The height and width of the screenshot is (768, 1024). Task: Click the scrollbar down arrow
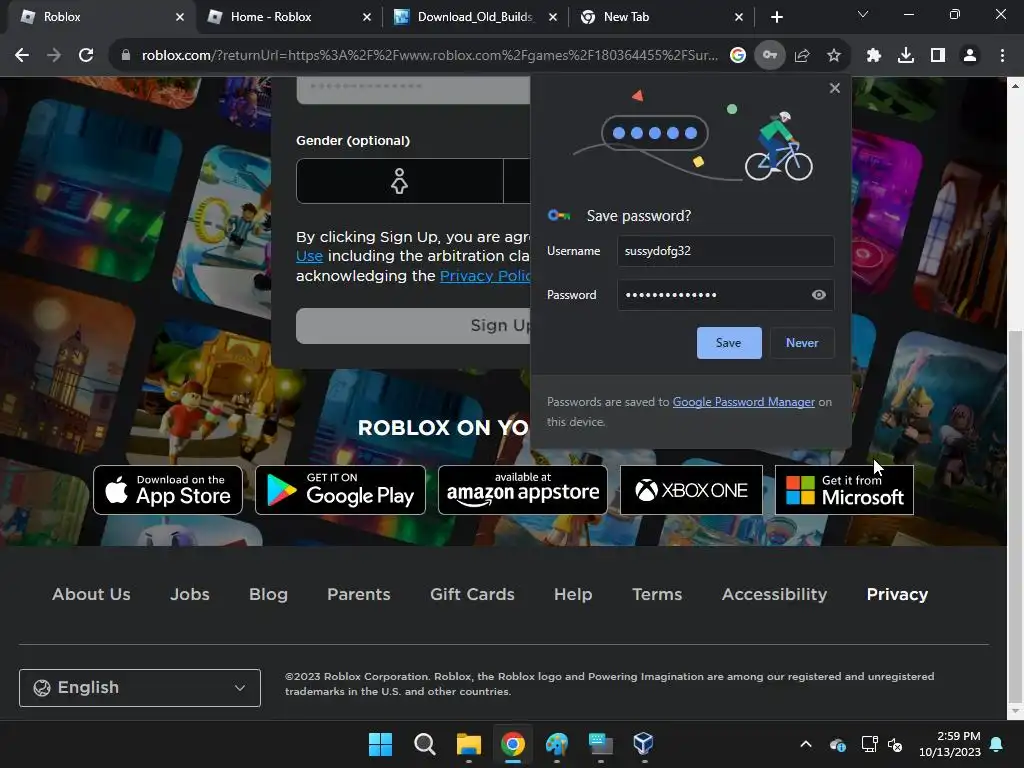click(1015, 711)
